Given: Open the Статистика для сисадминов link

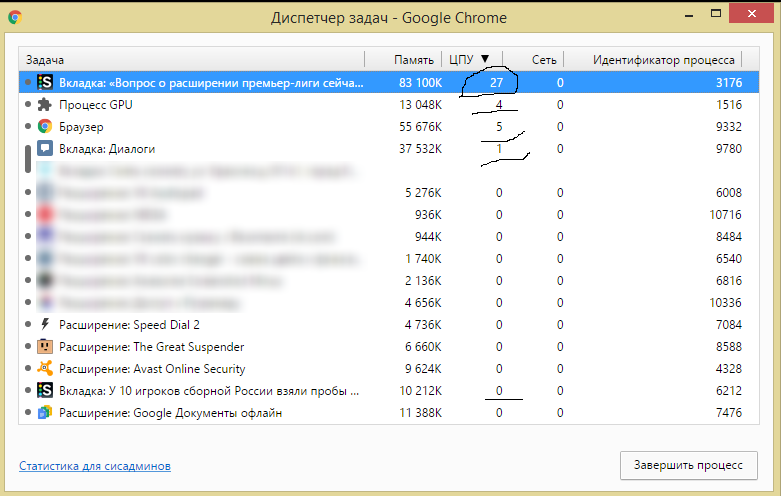Looking at the screenshot, I should coord(95,466).
